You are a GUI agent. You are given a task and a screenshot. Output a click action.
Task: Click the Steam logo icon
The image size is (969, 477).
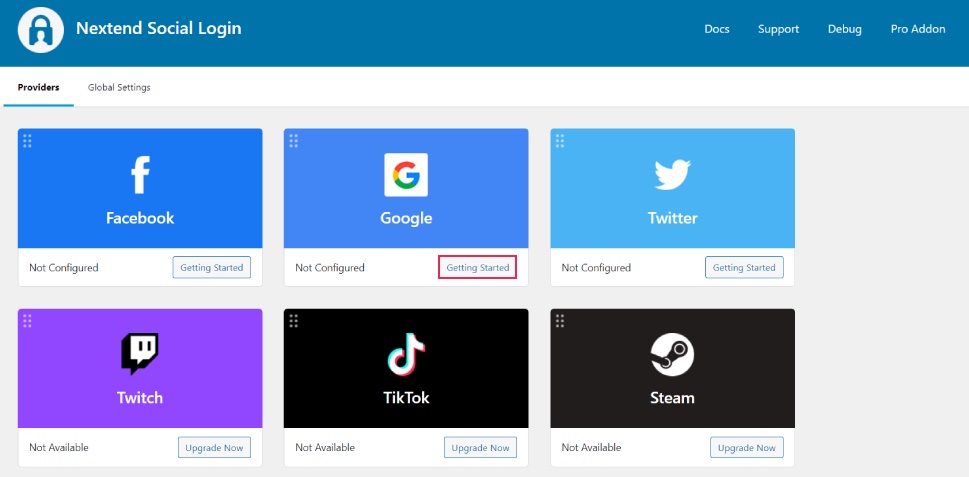coord(672,354)
